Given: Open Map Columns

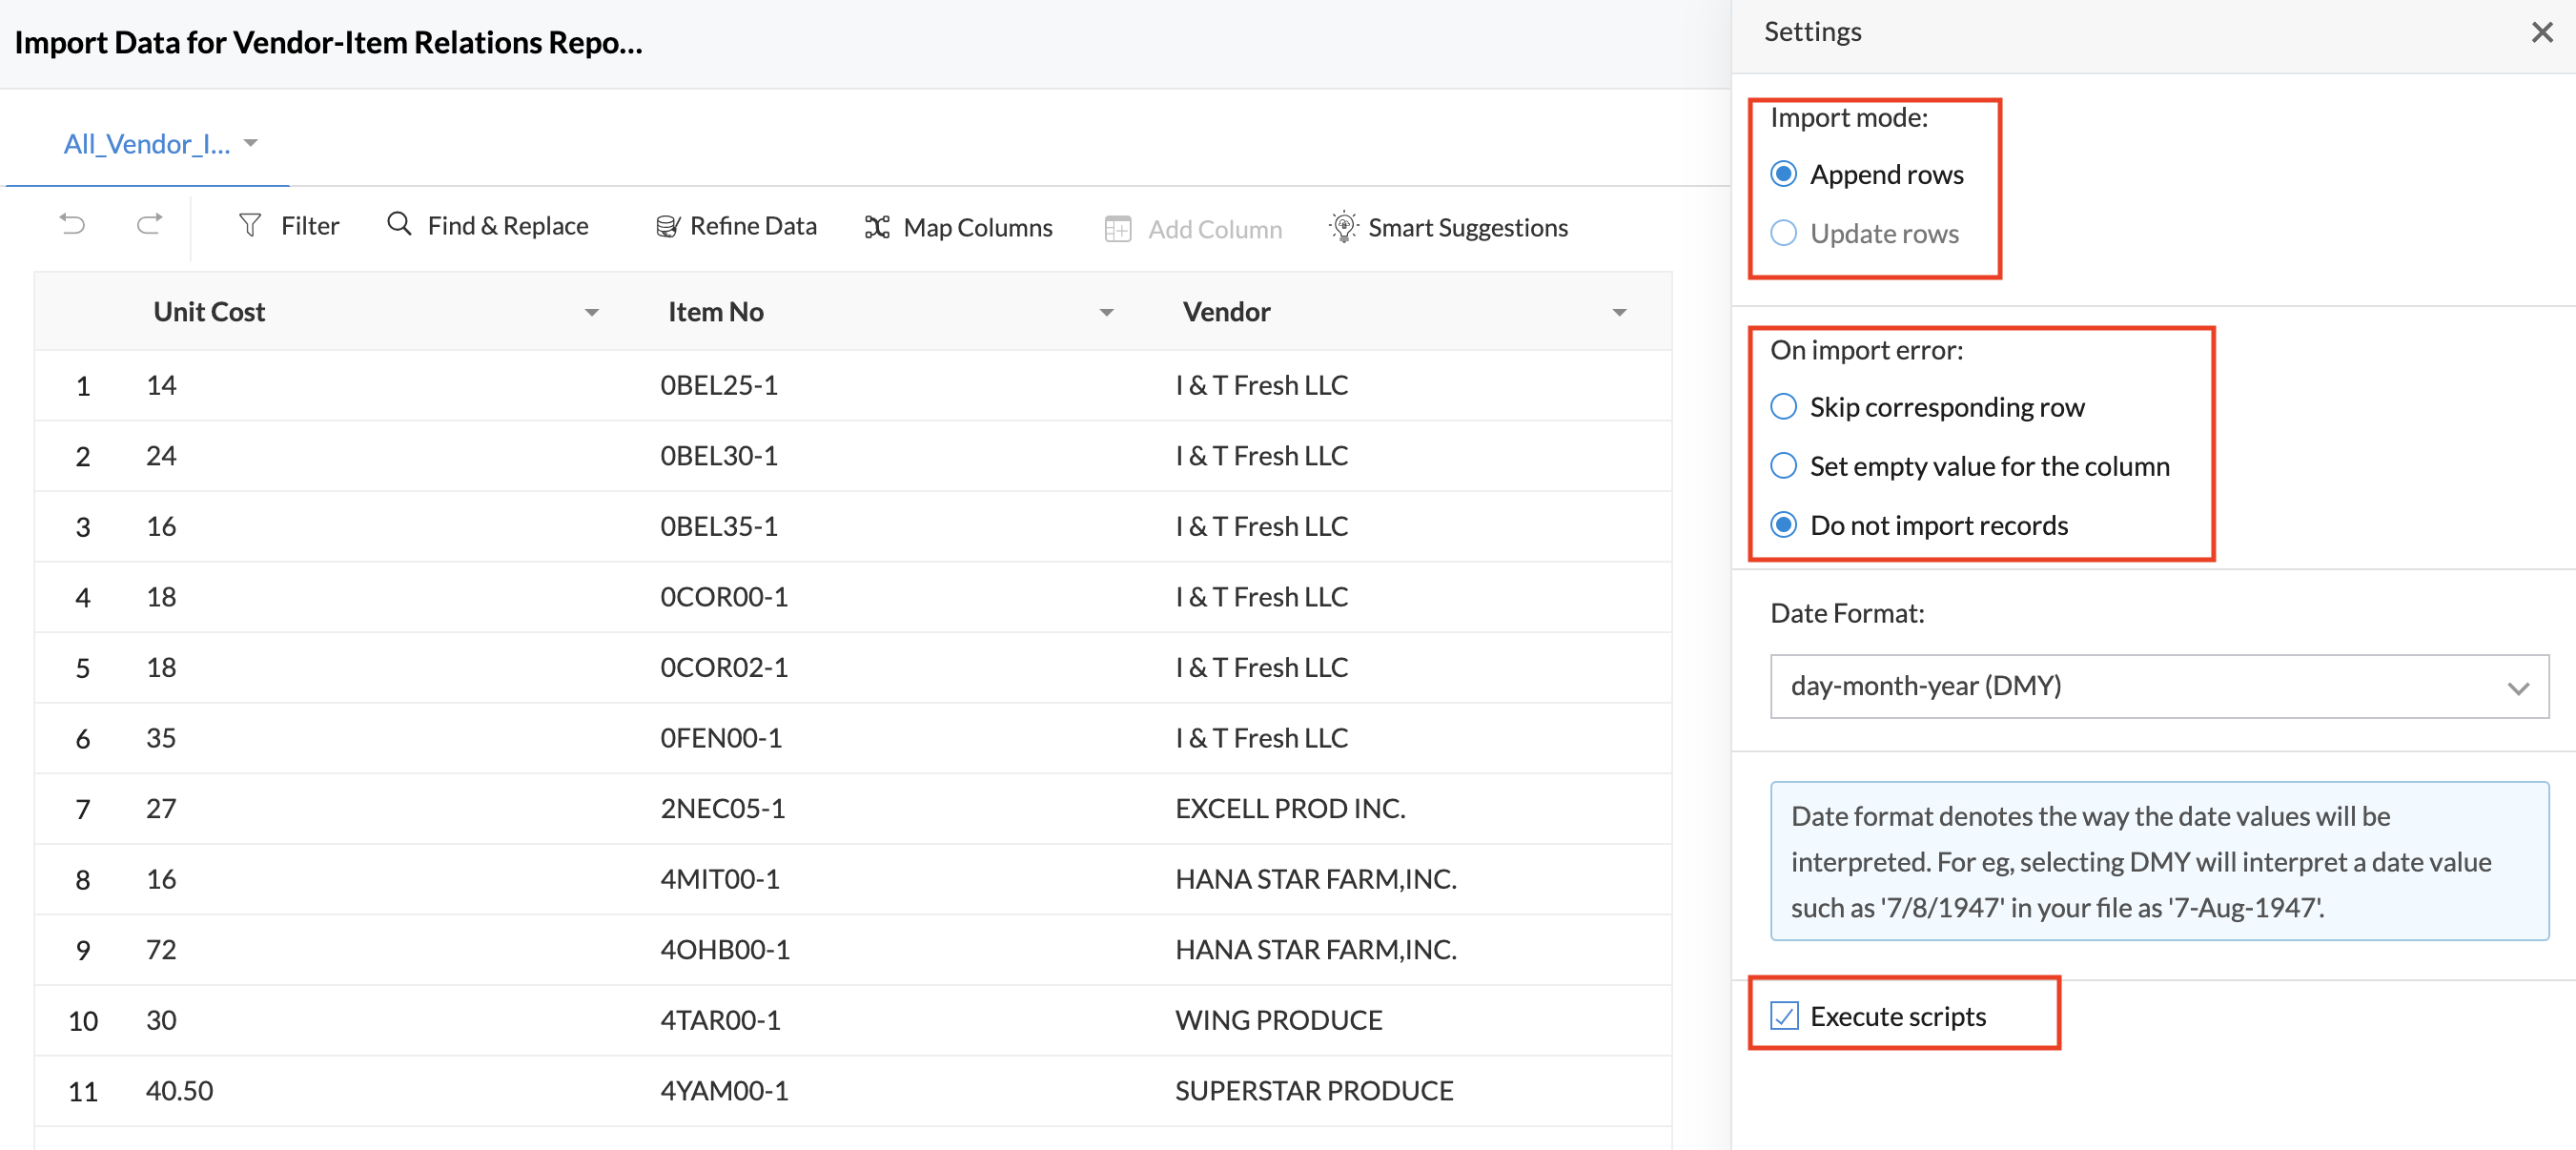Looking at the screenshot, I should click(x=958, y=228).
